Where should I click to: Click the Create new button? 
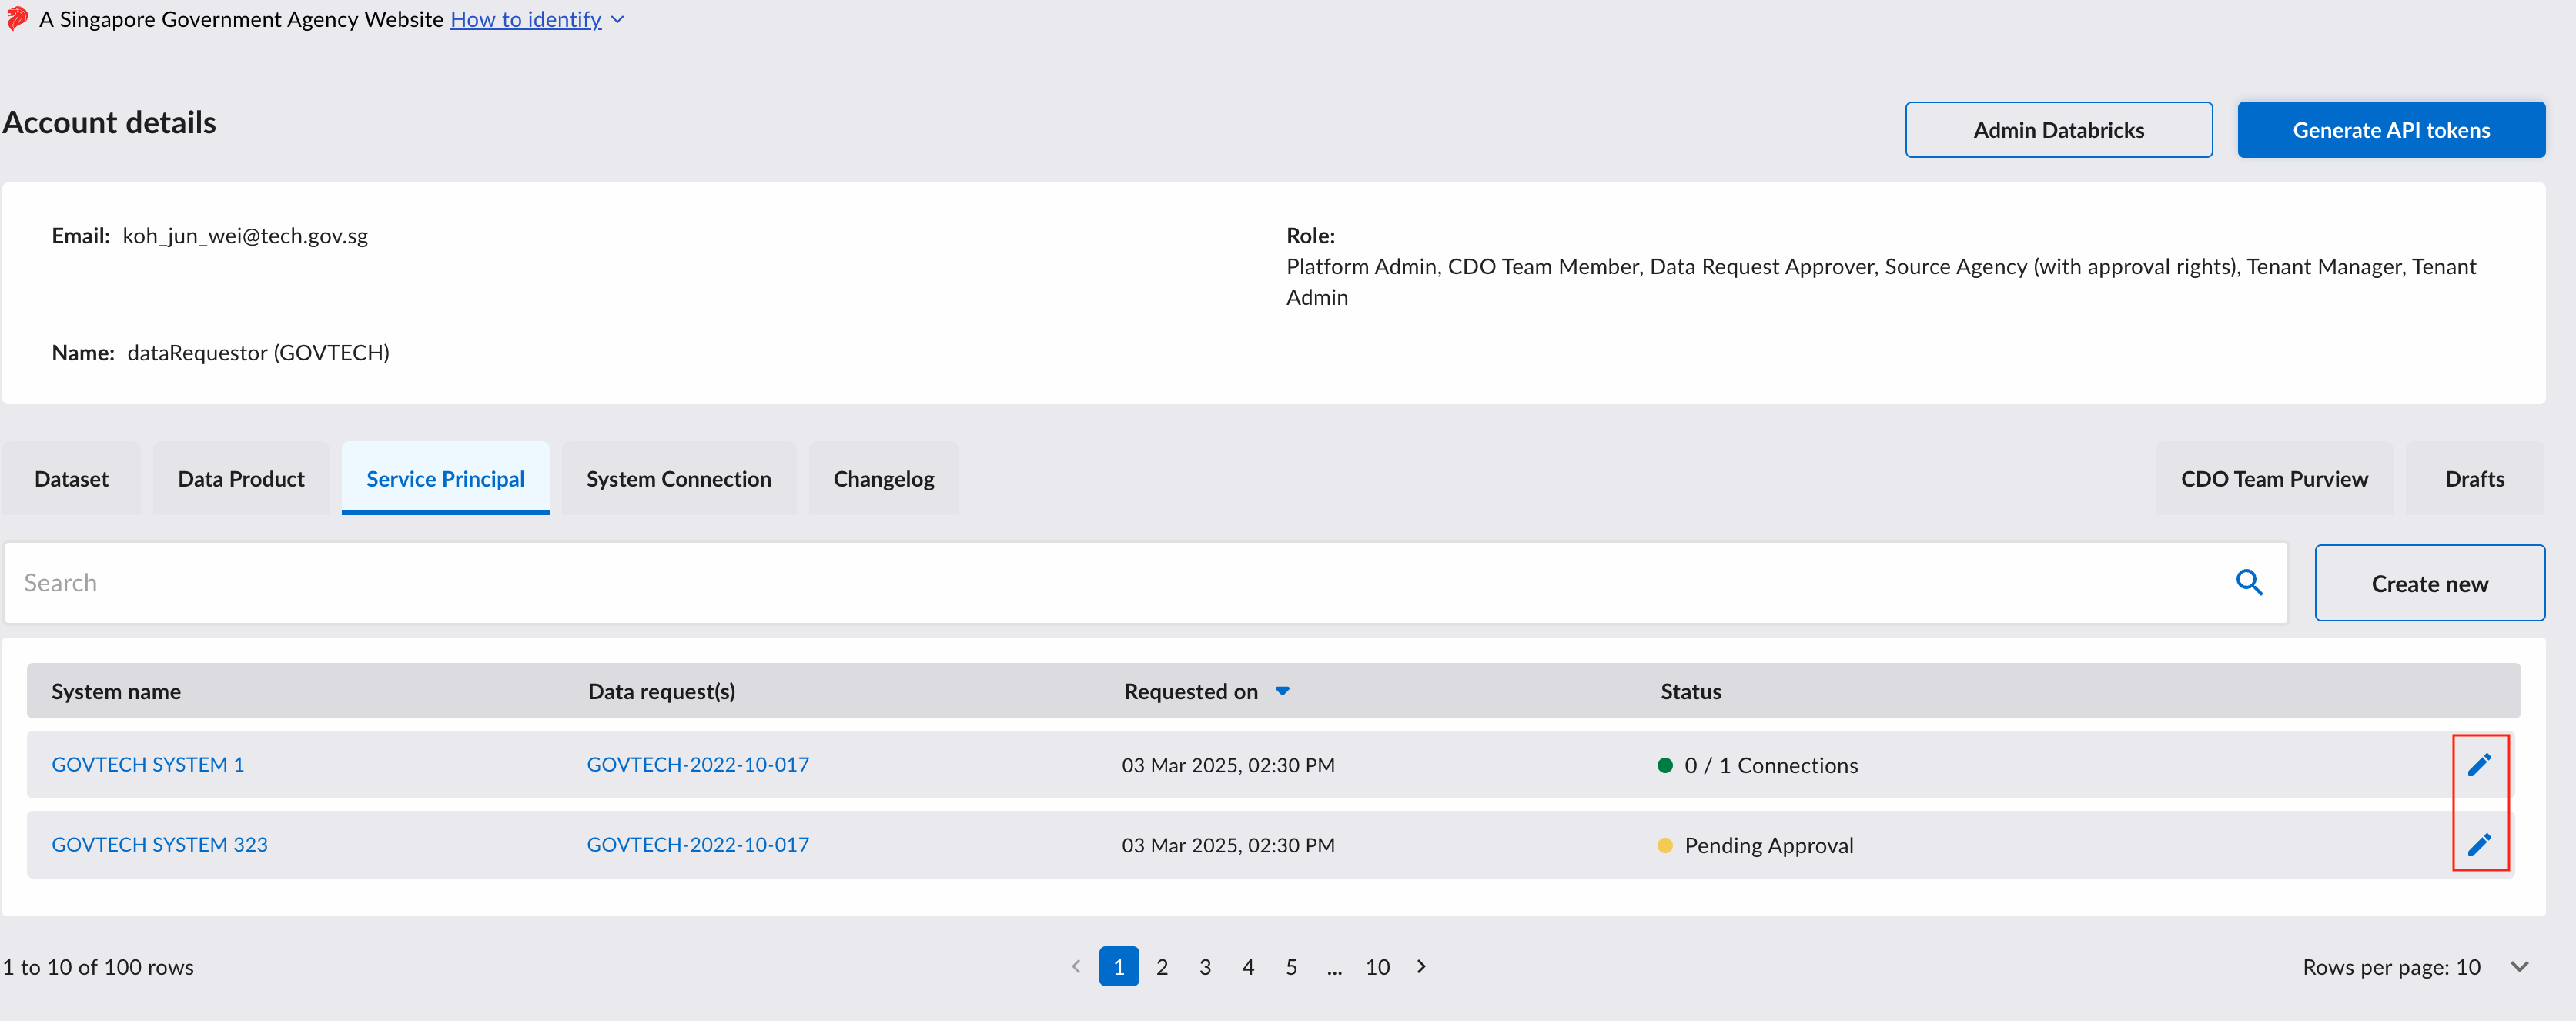2429,583
